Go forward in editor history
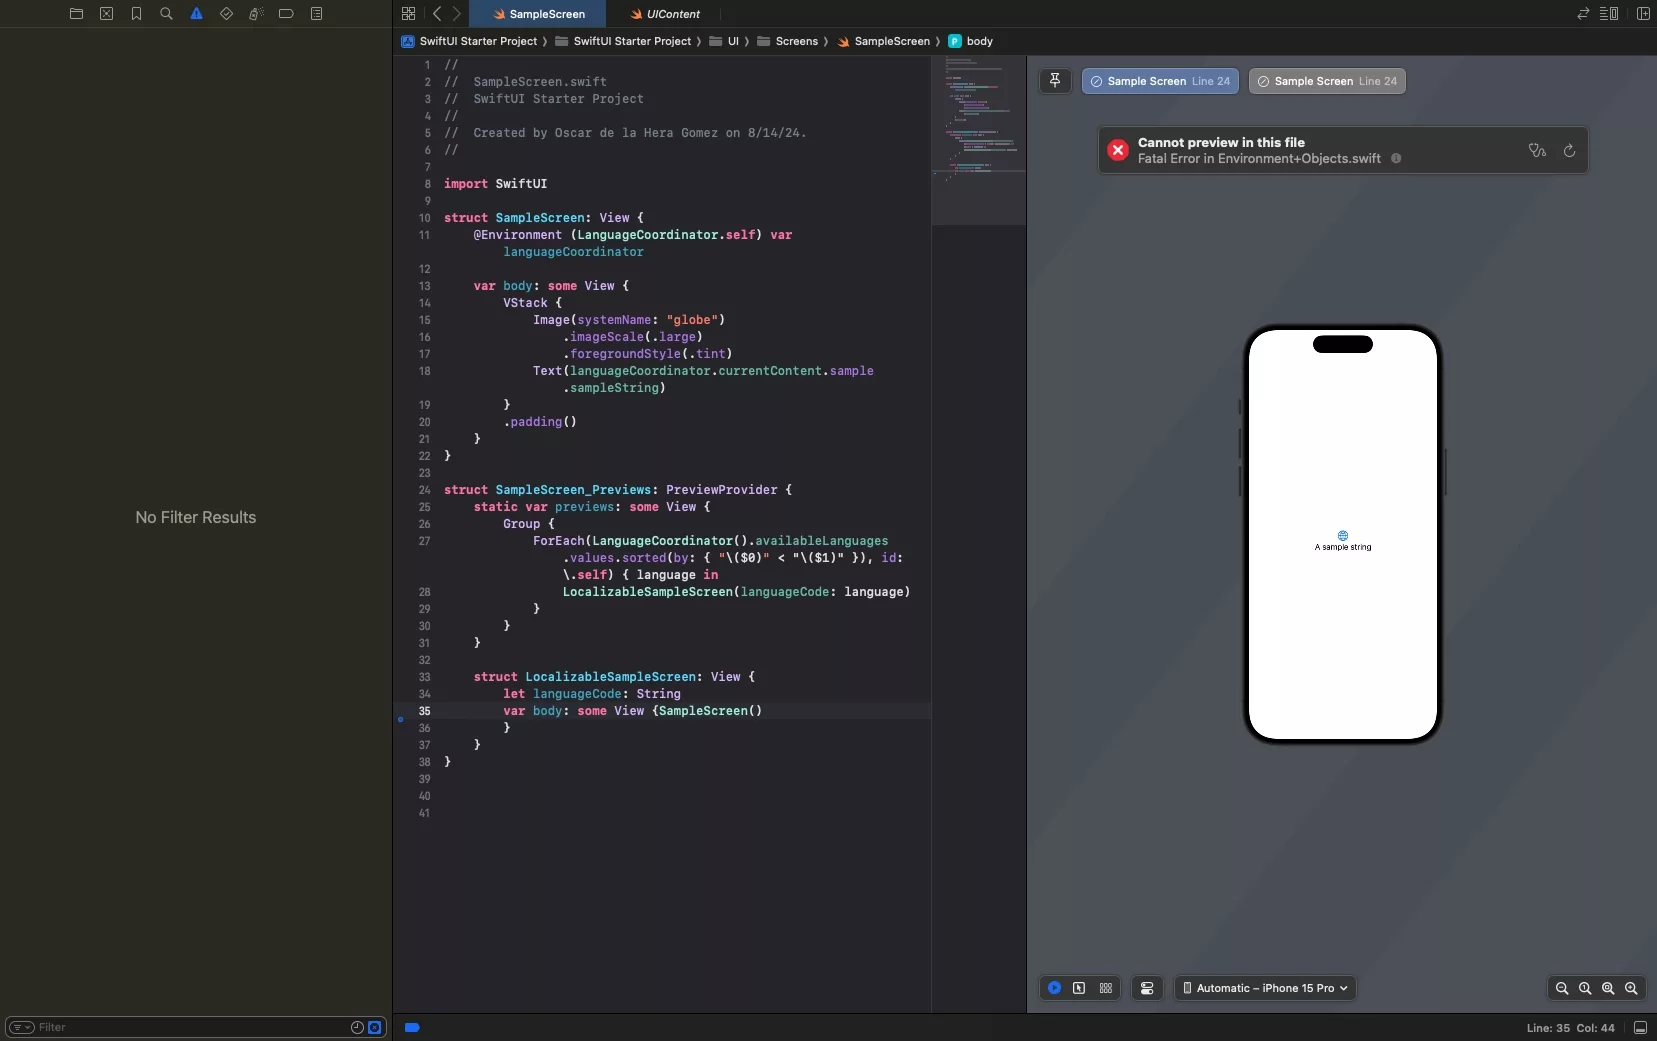The width and height of the screenshot is (1657, 1041). (457, 14)
